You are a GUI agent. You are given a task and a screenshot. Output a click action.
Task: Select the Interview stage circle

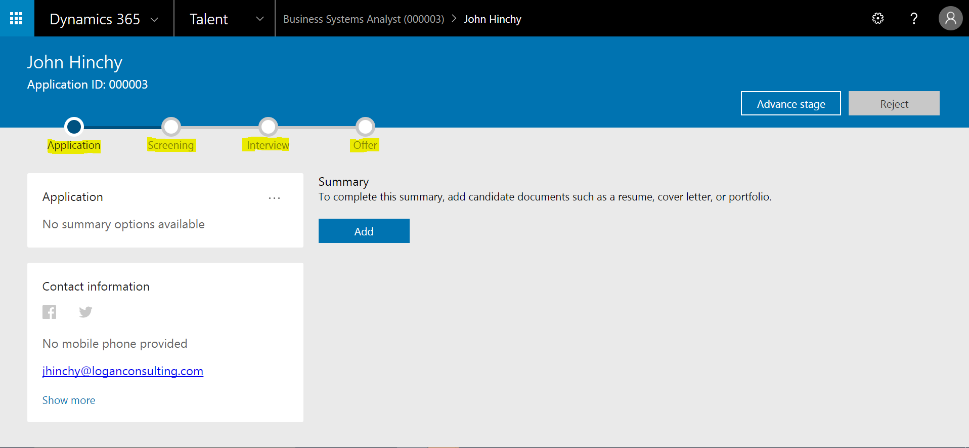[268, 126]
